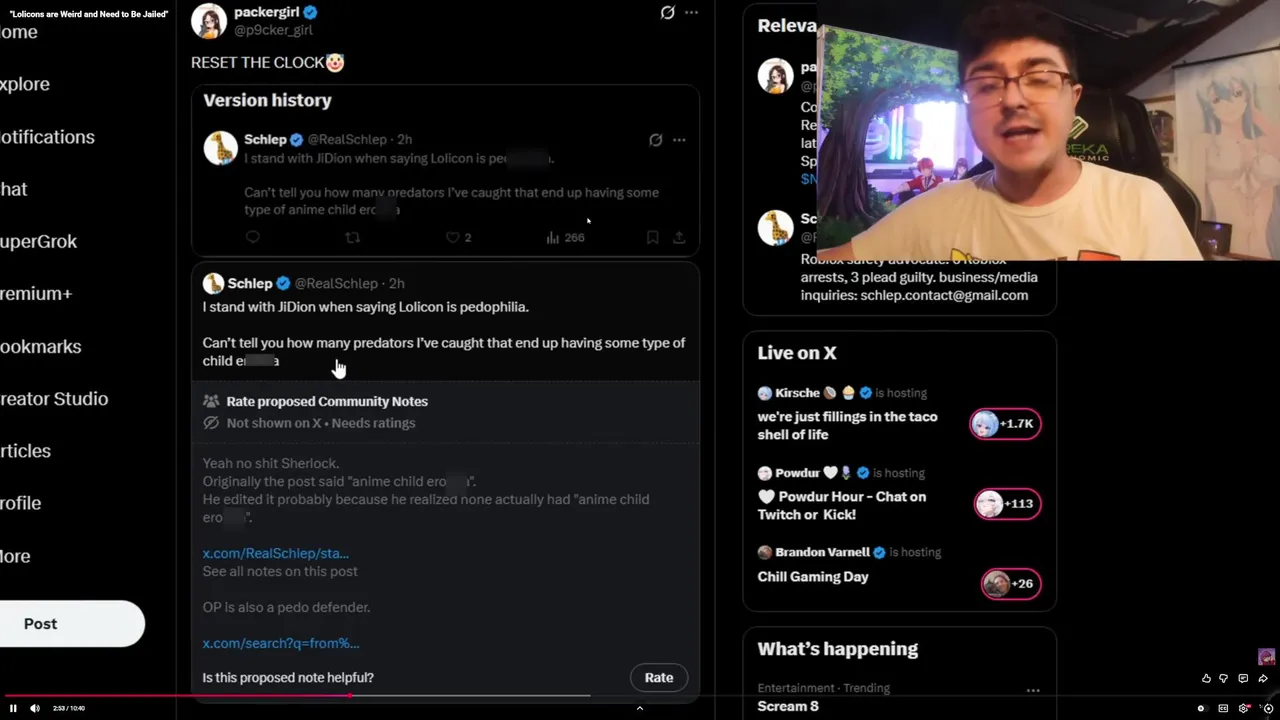
Task: Open Profile in sidebar
Action: point(20,503)
